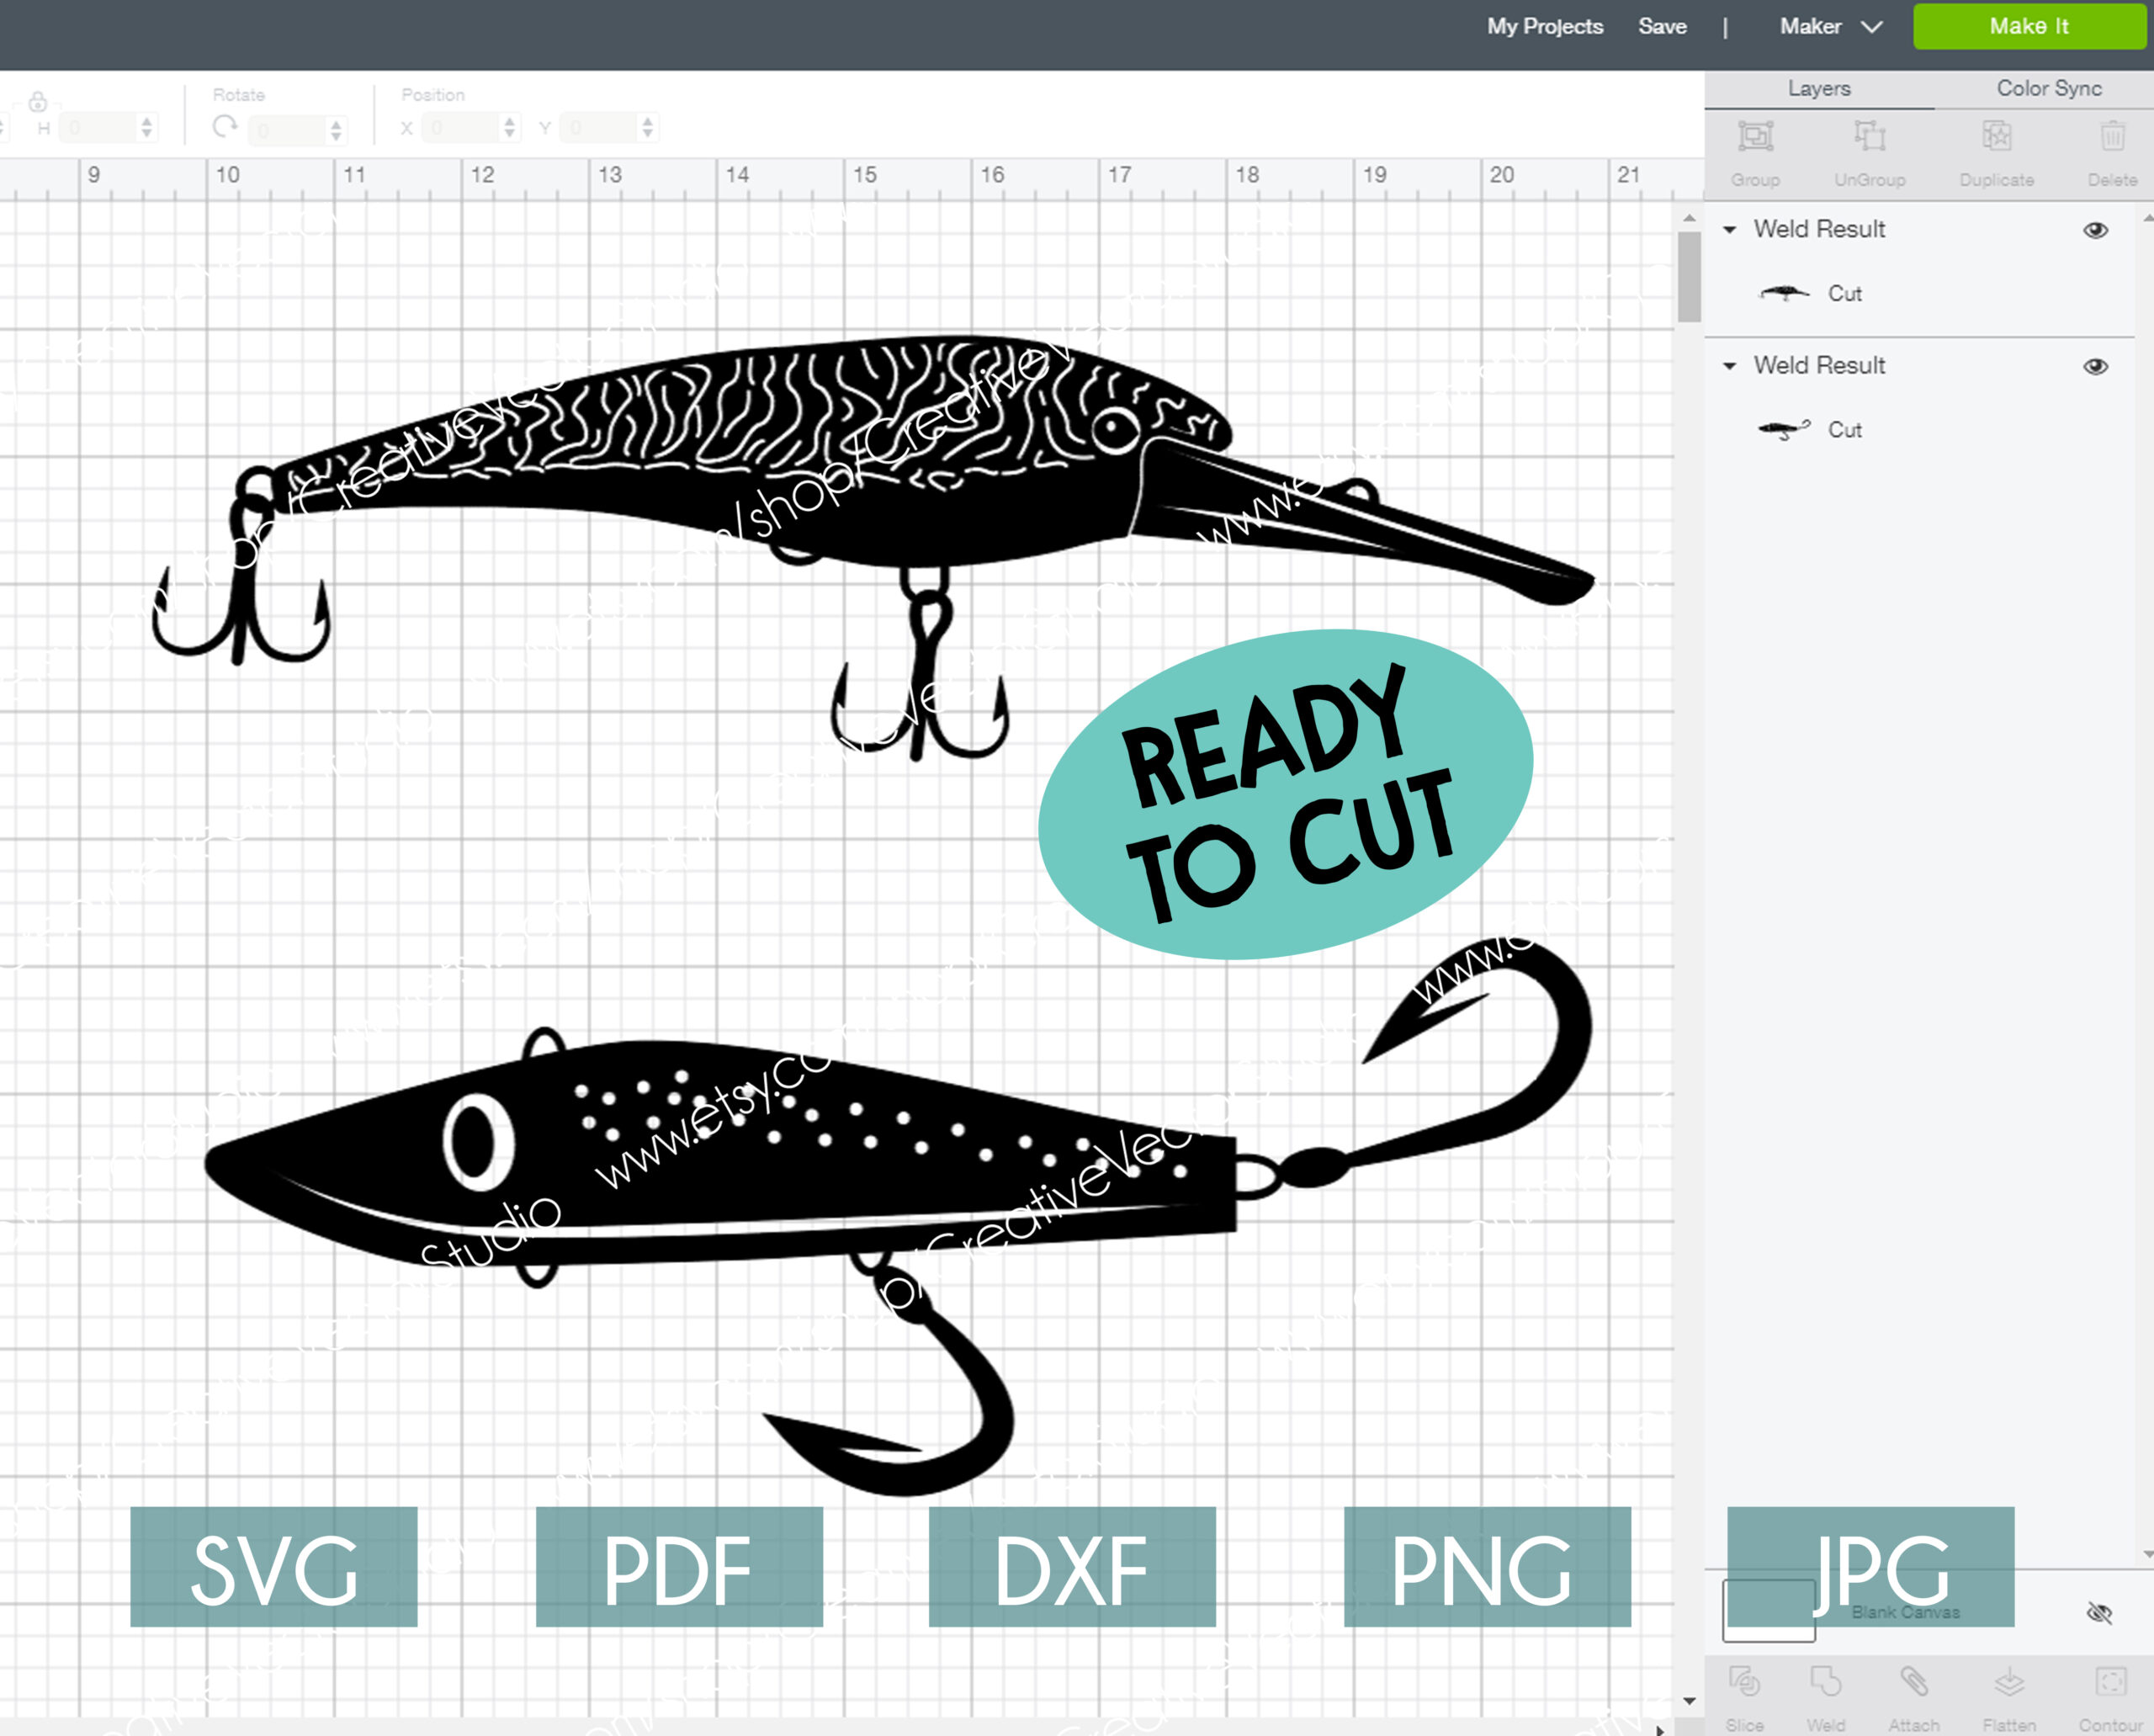Click the PNG format label
Image resolution: width=2154 pixels, height=1736 pixels.
[x=1487, y=1567]
